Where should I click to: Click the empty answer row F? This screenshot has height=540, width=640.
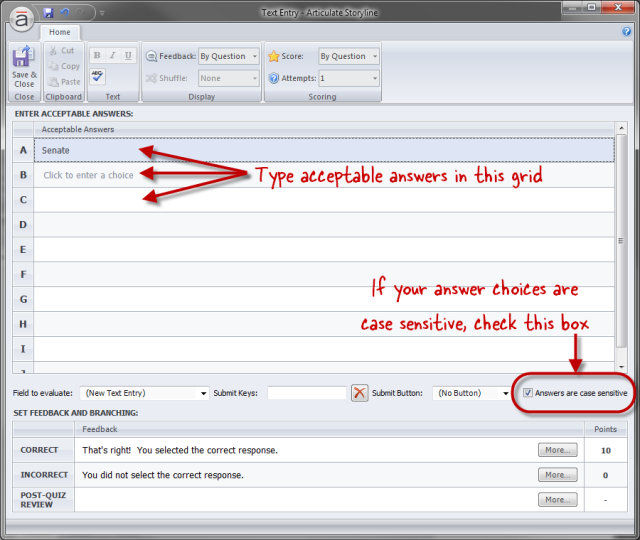pos(324,275)
